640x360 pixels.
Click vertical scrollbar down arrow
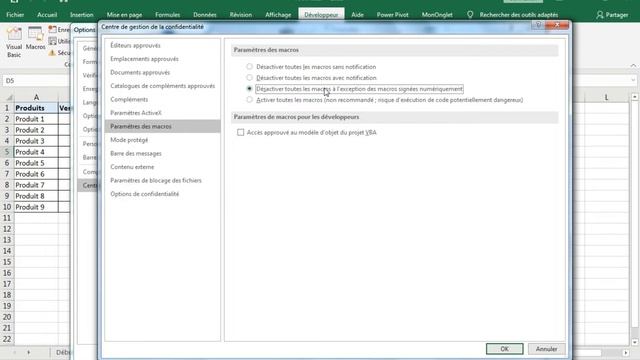(x=635, y=342)
